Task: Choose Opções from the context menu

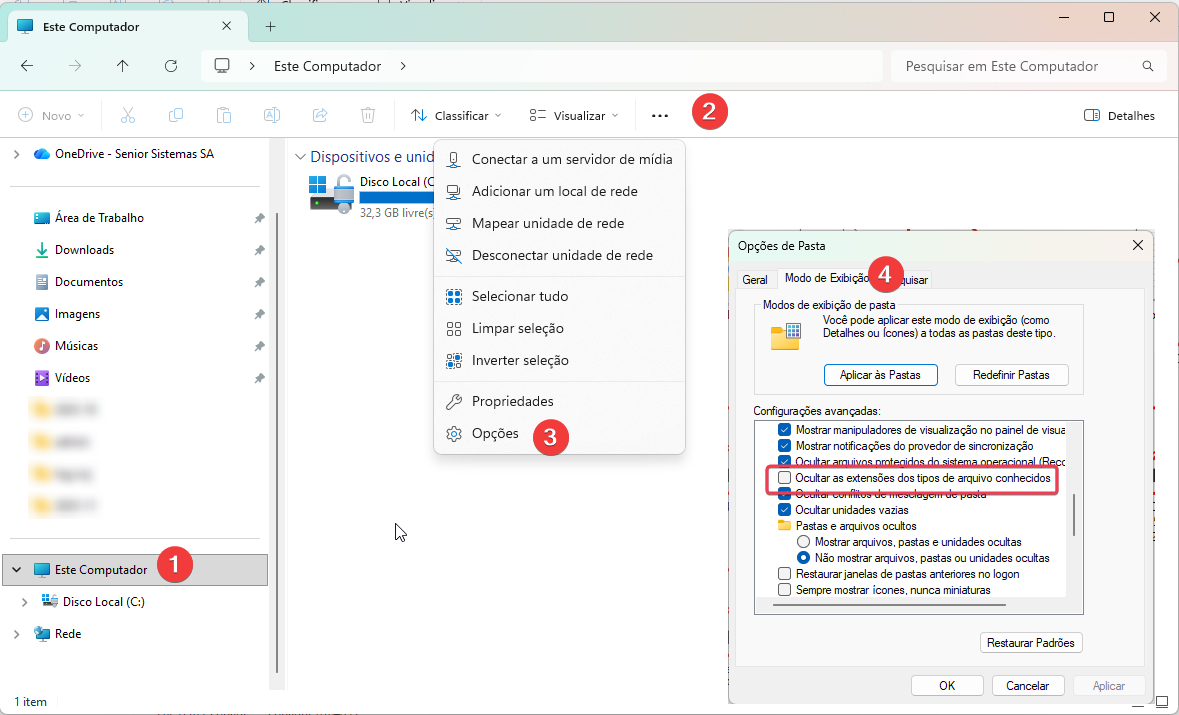Action: (x=495, y=433)
